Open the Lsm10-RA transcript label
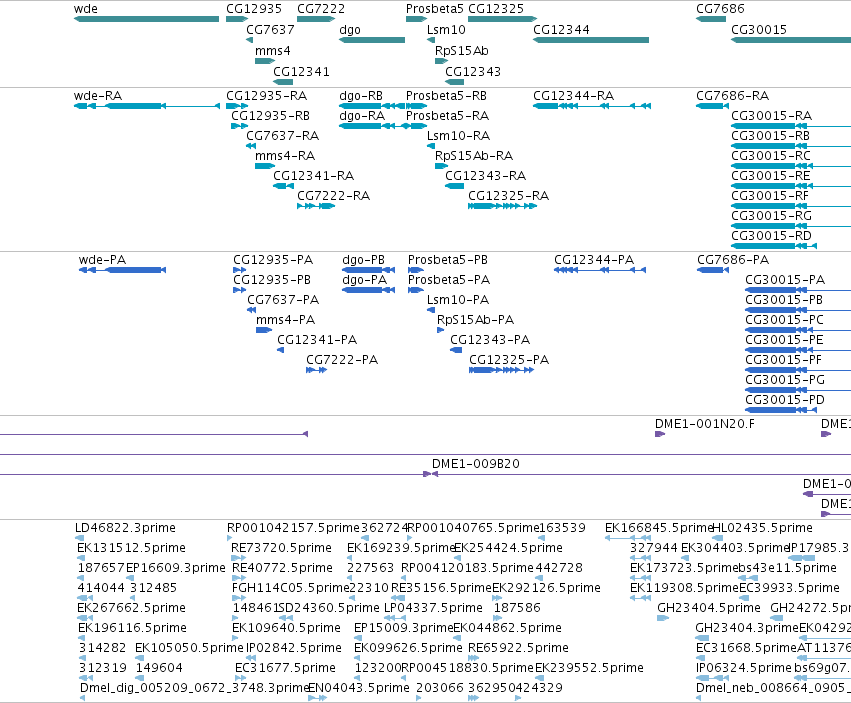 [x=459, y=136]
